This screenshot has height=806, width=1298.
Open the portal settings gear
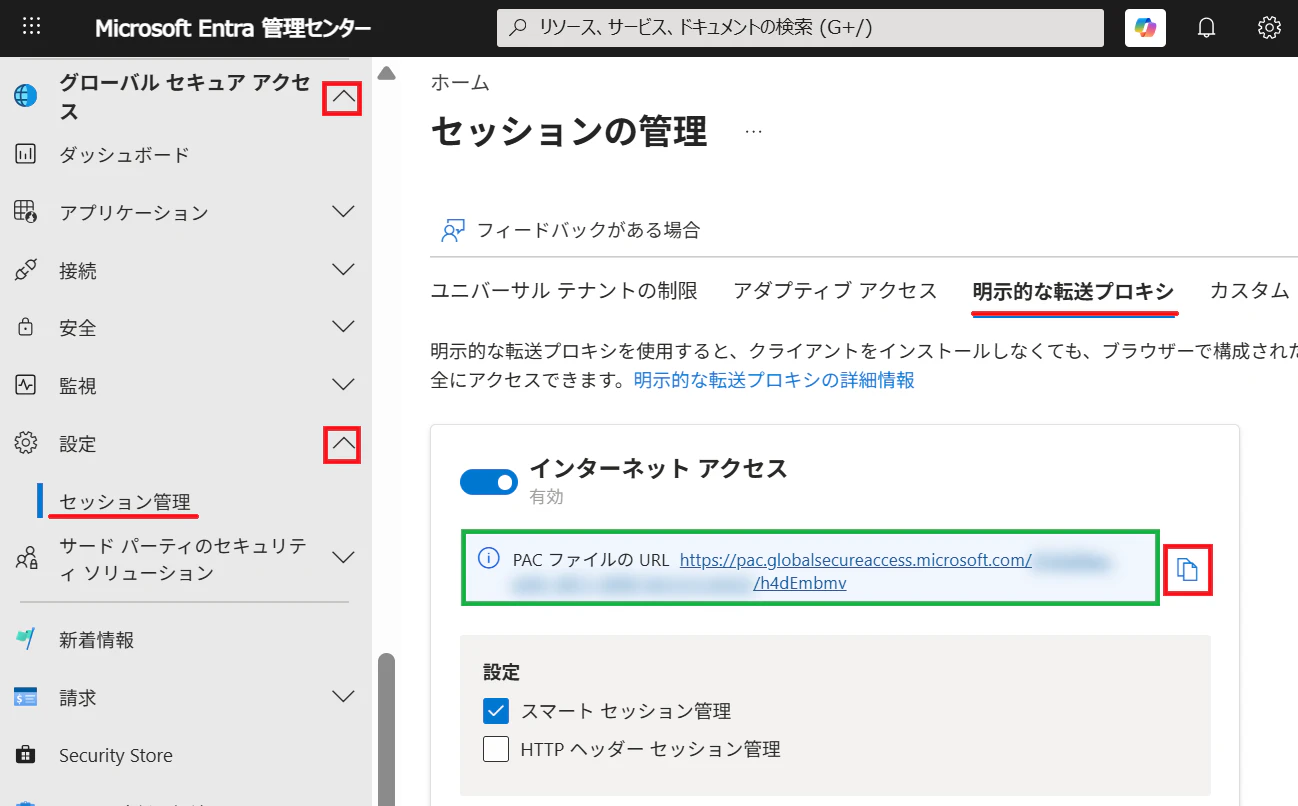1269,28
